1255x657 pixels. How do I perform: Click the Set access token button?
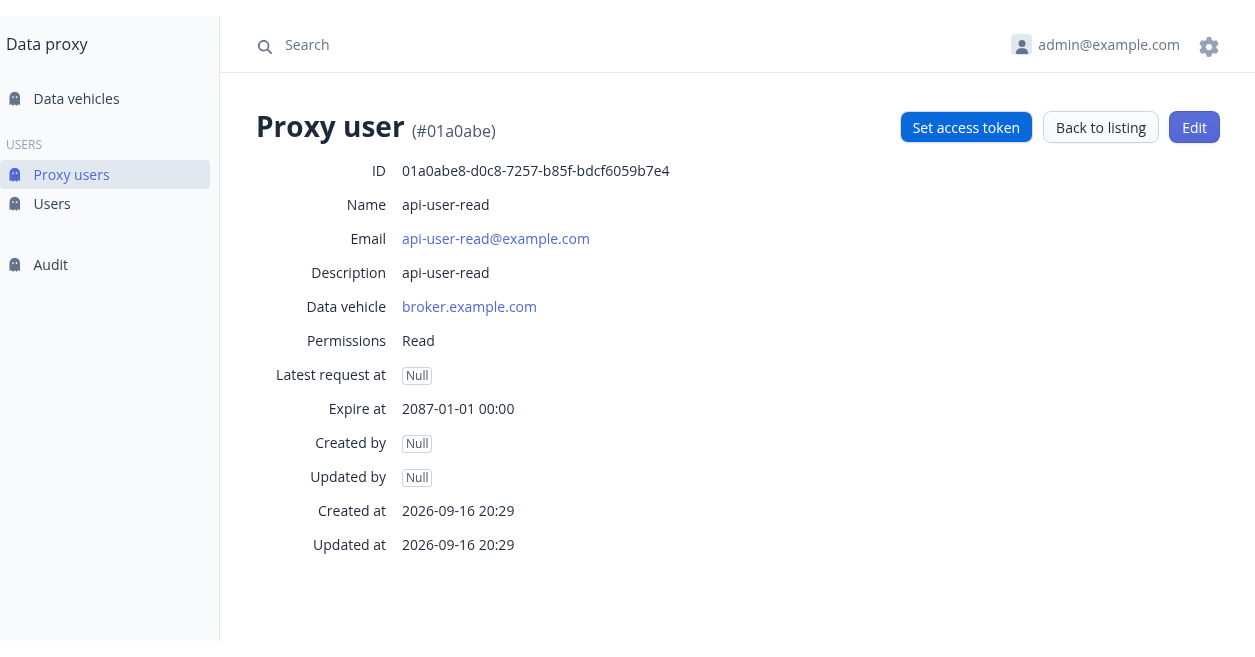pyautogui.click(x=966, y=127)
